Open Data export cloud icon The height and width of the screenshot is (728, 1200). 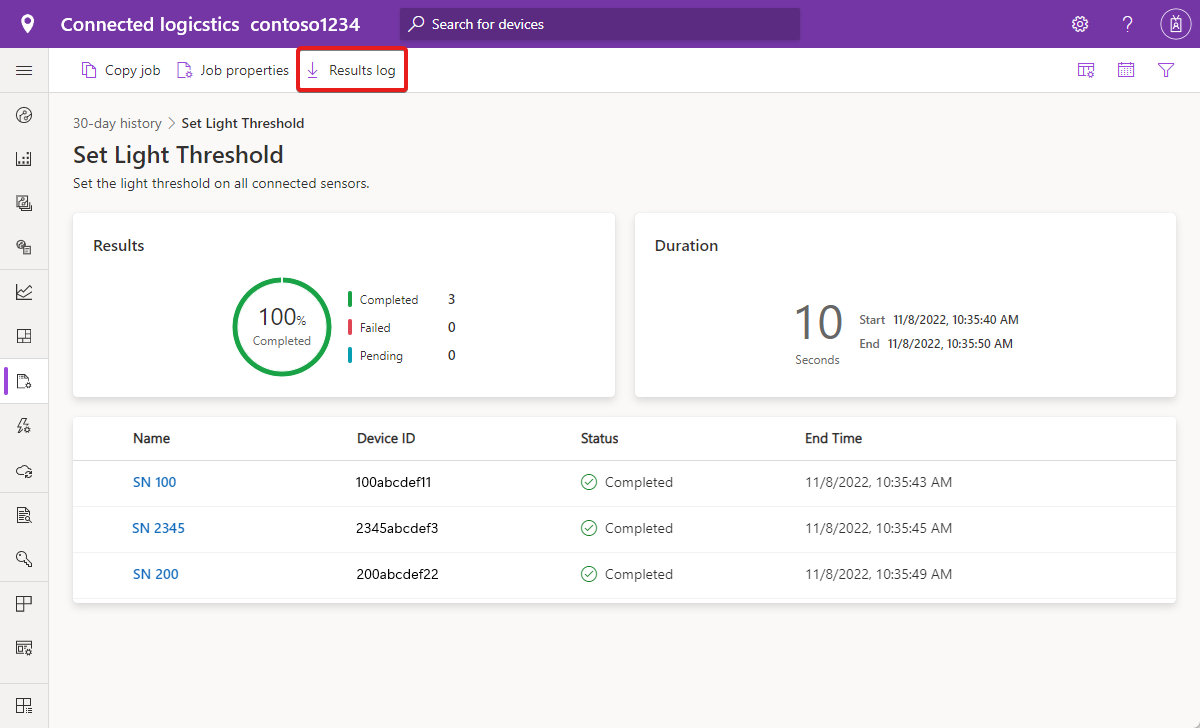click(24, 470)
